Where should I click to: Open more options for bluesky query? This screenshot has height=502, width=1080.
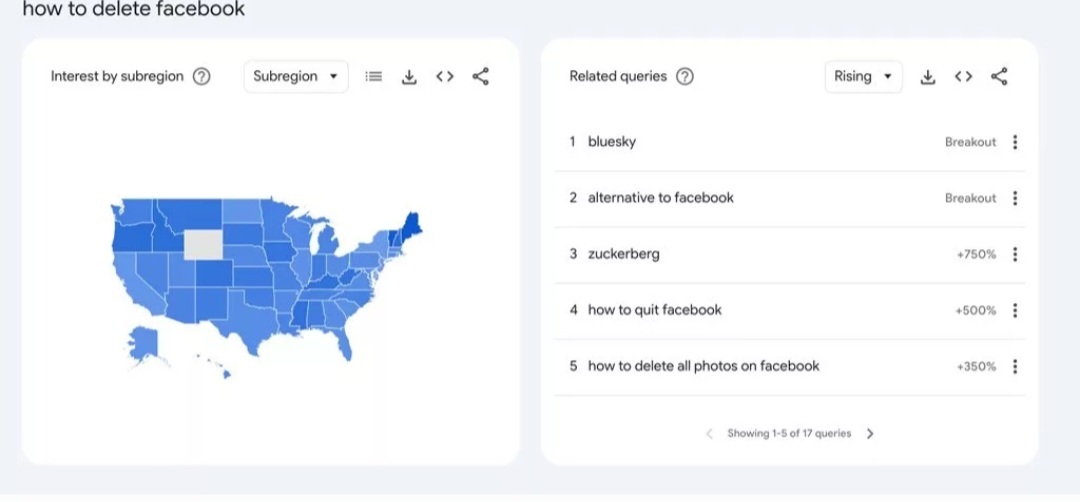click(x=1015, y=142)
